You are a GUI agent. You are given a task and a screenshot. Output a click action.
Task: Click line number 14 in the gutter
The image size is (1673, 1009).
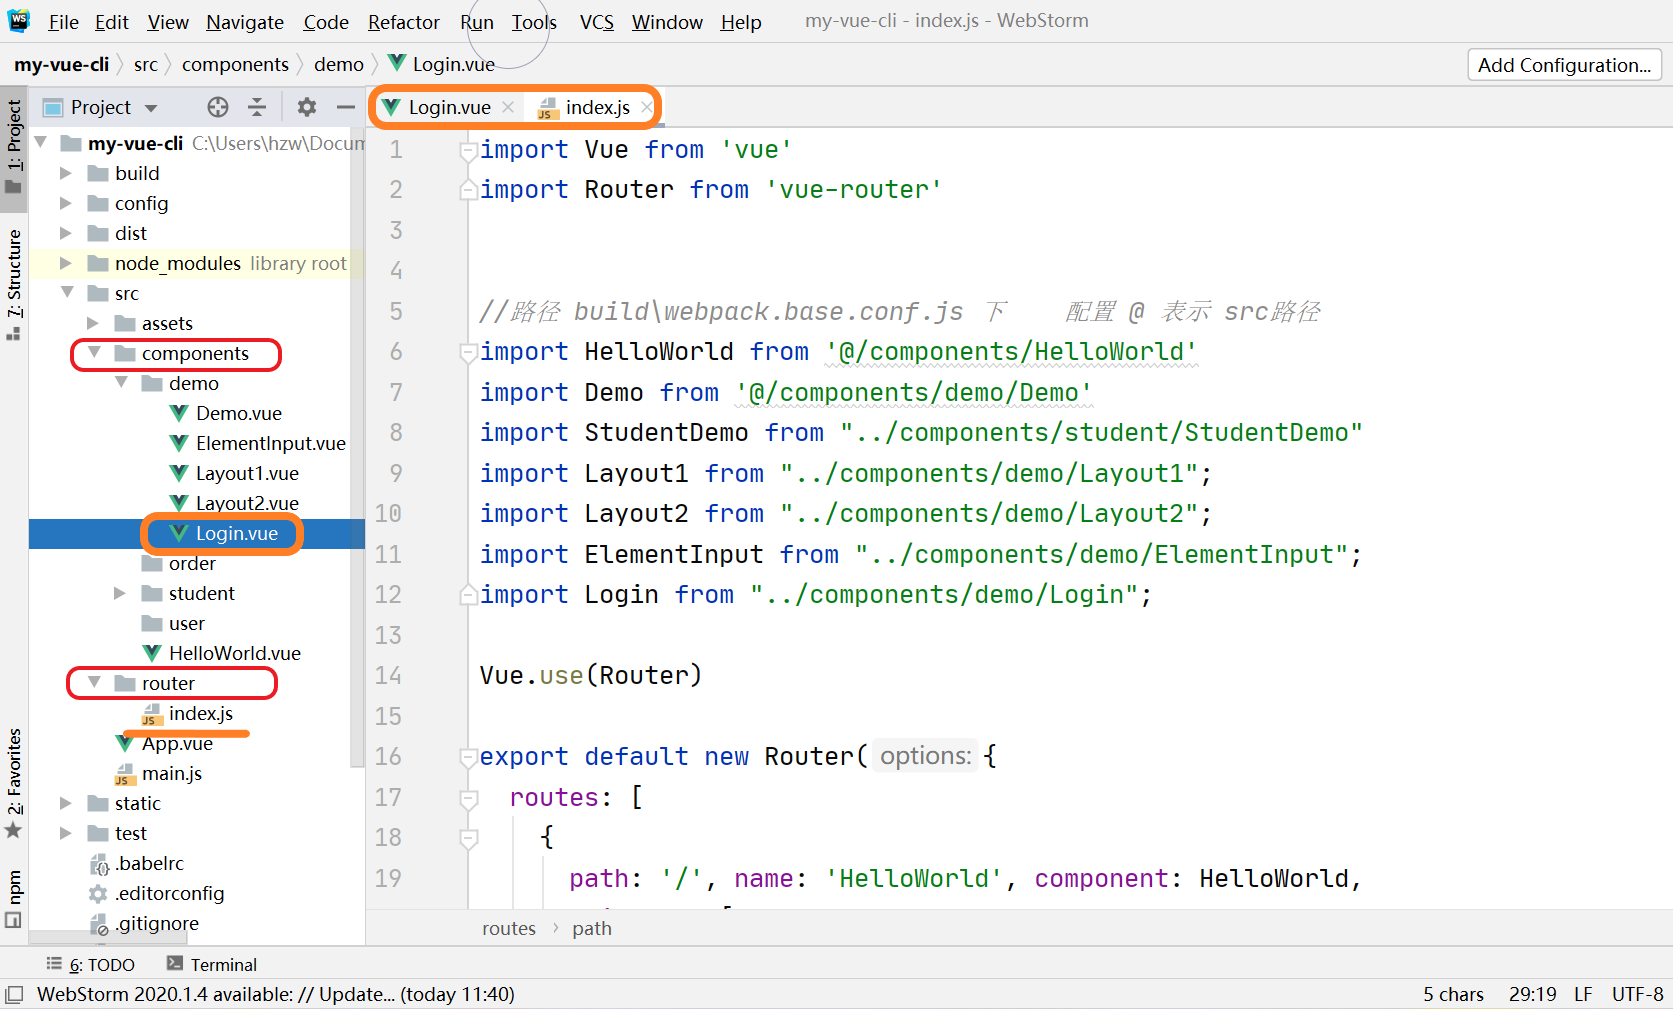point(388,676)
